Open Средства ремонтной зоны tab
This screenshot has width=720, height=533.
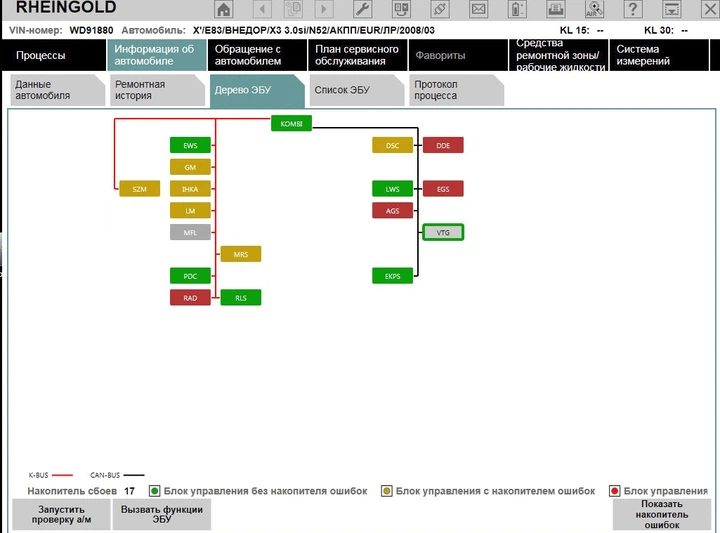558,55
